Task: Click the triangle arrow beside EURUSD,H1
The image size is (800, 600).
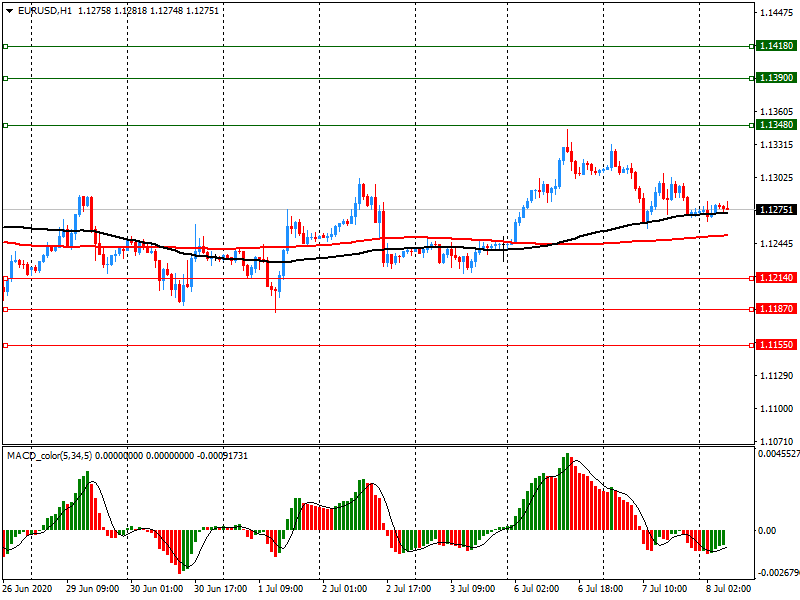Action: [9, 11]
